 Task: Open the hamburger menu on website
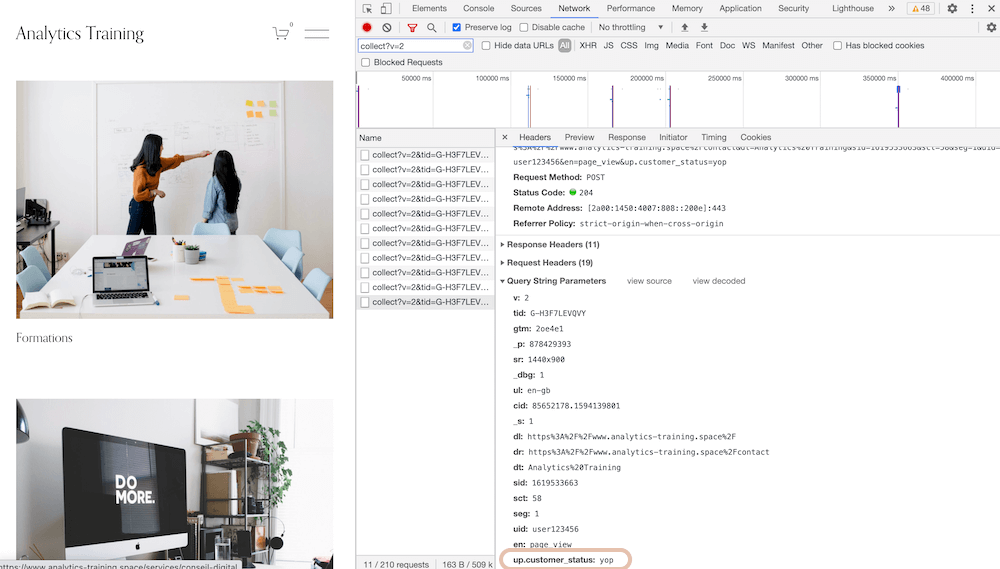pos(316,34)
